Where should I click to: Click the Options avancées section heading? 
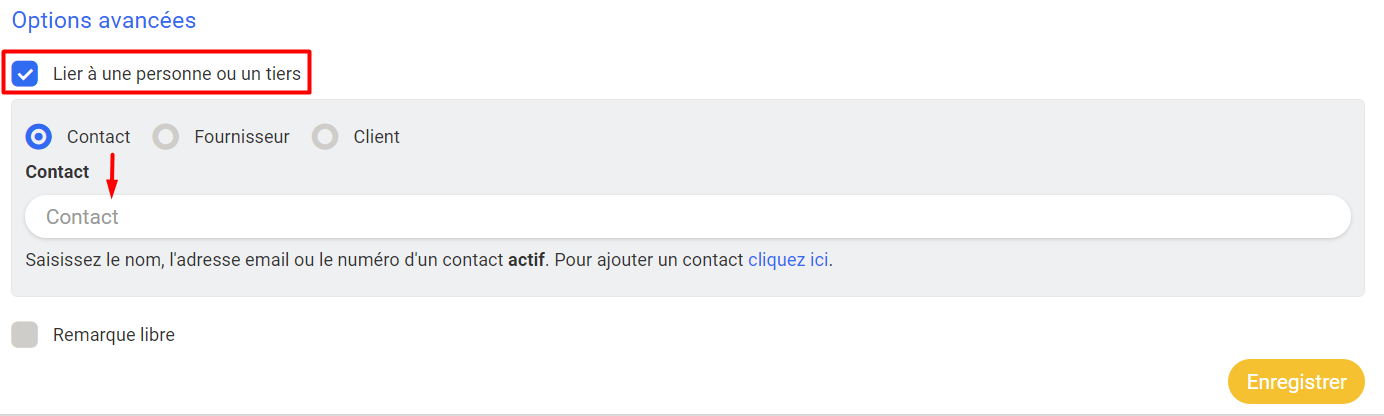point(104,20)
